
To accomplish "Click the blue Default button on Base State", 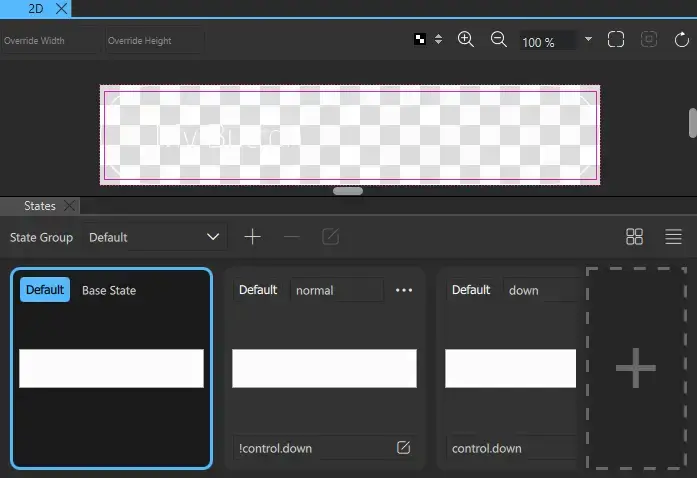I will click(x=45, y=290).
